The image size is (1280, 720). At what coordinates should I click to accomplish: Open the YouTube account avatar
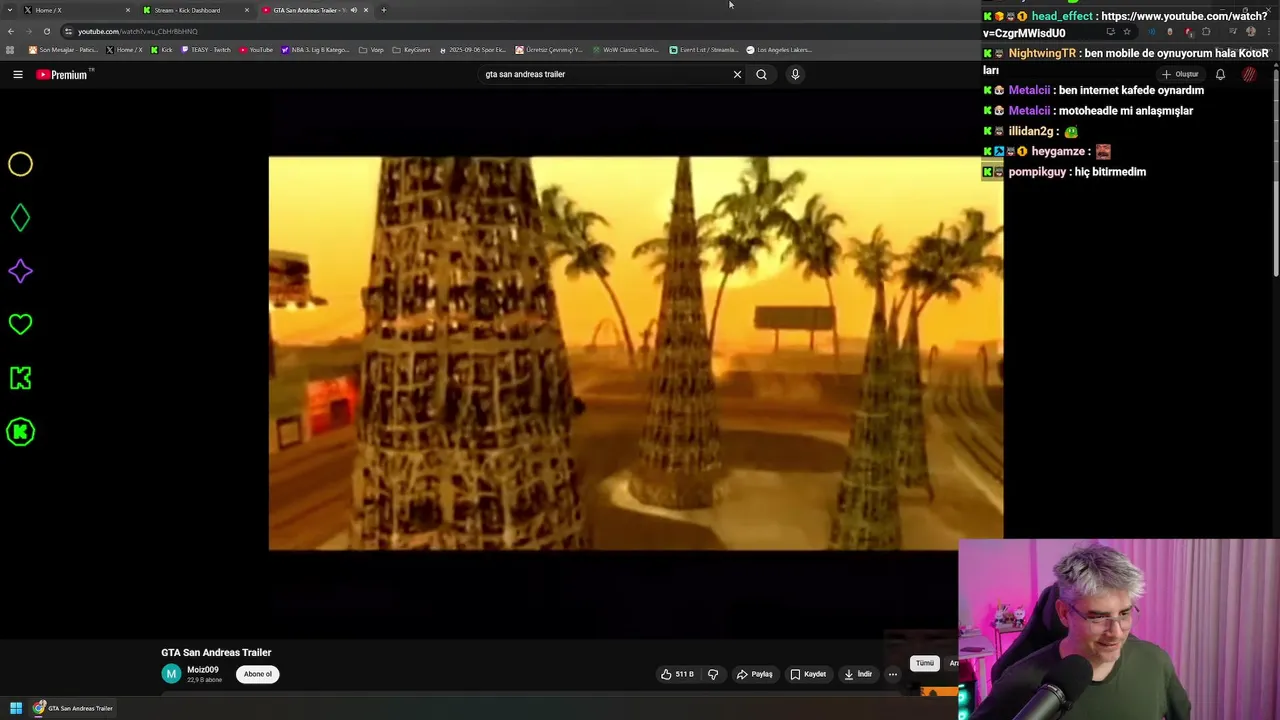pos(1249,74)
